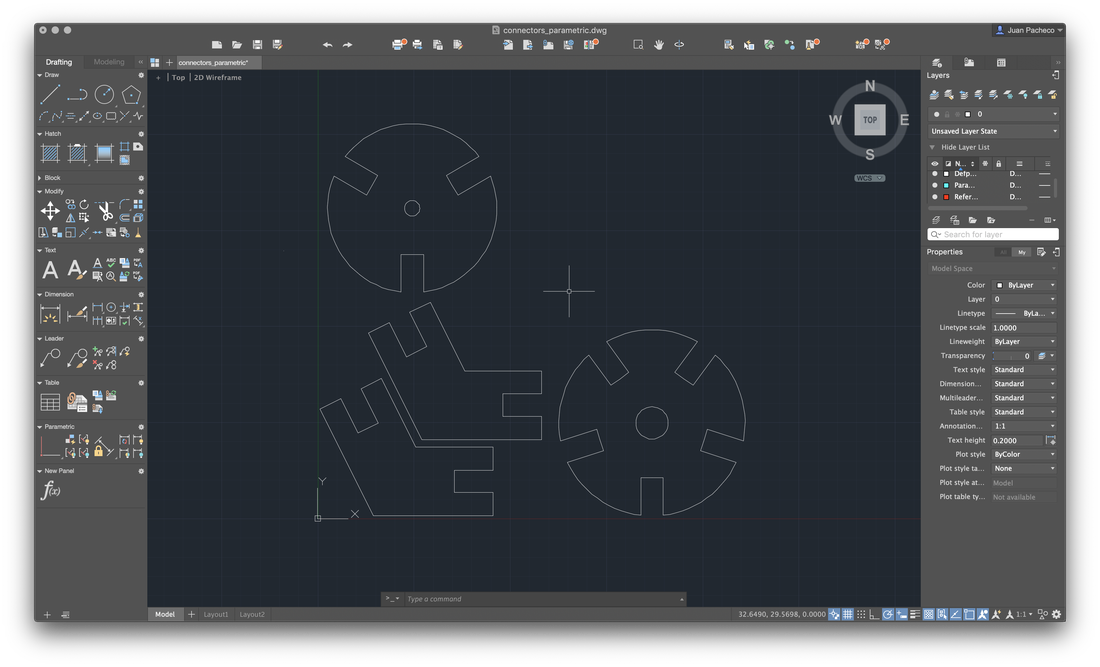Switch to the Layout2 tab
The image size is (1100, 667).
pos(252,614)
